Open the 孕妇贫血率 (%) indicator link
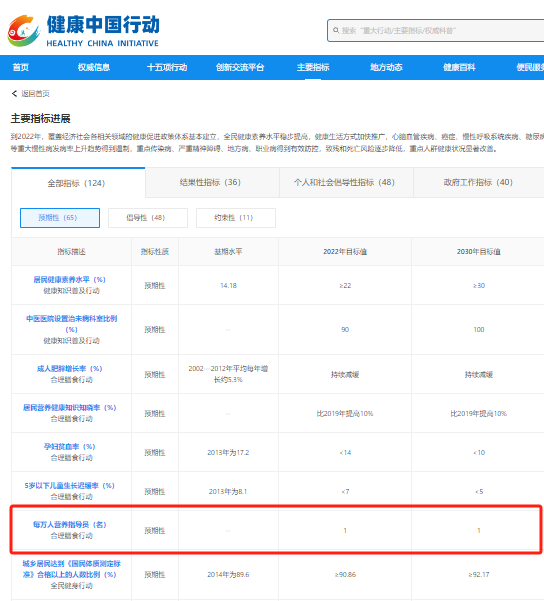 pos(69,447)
